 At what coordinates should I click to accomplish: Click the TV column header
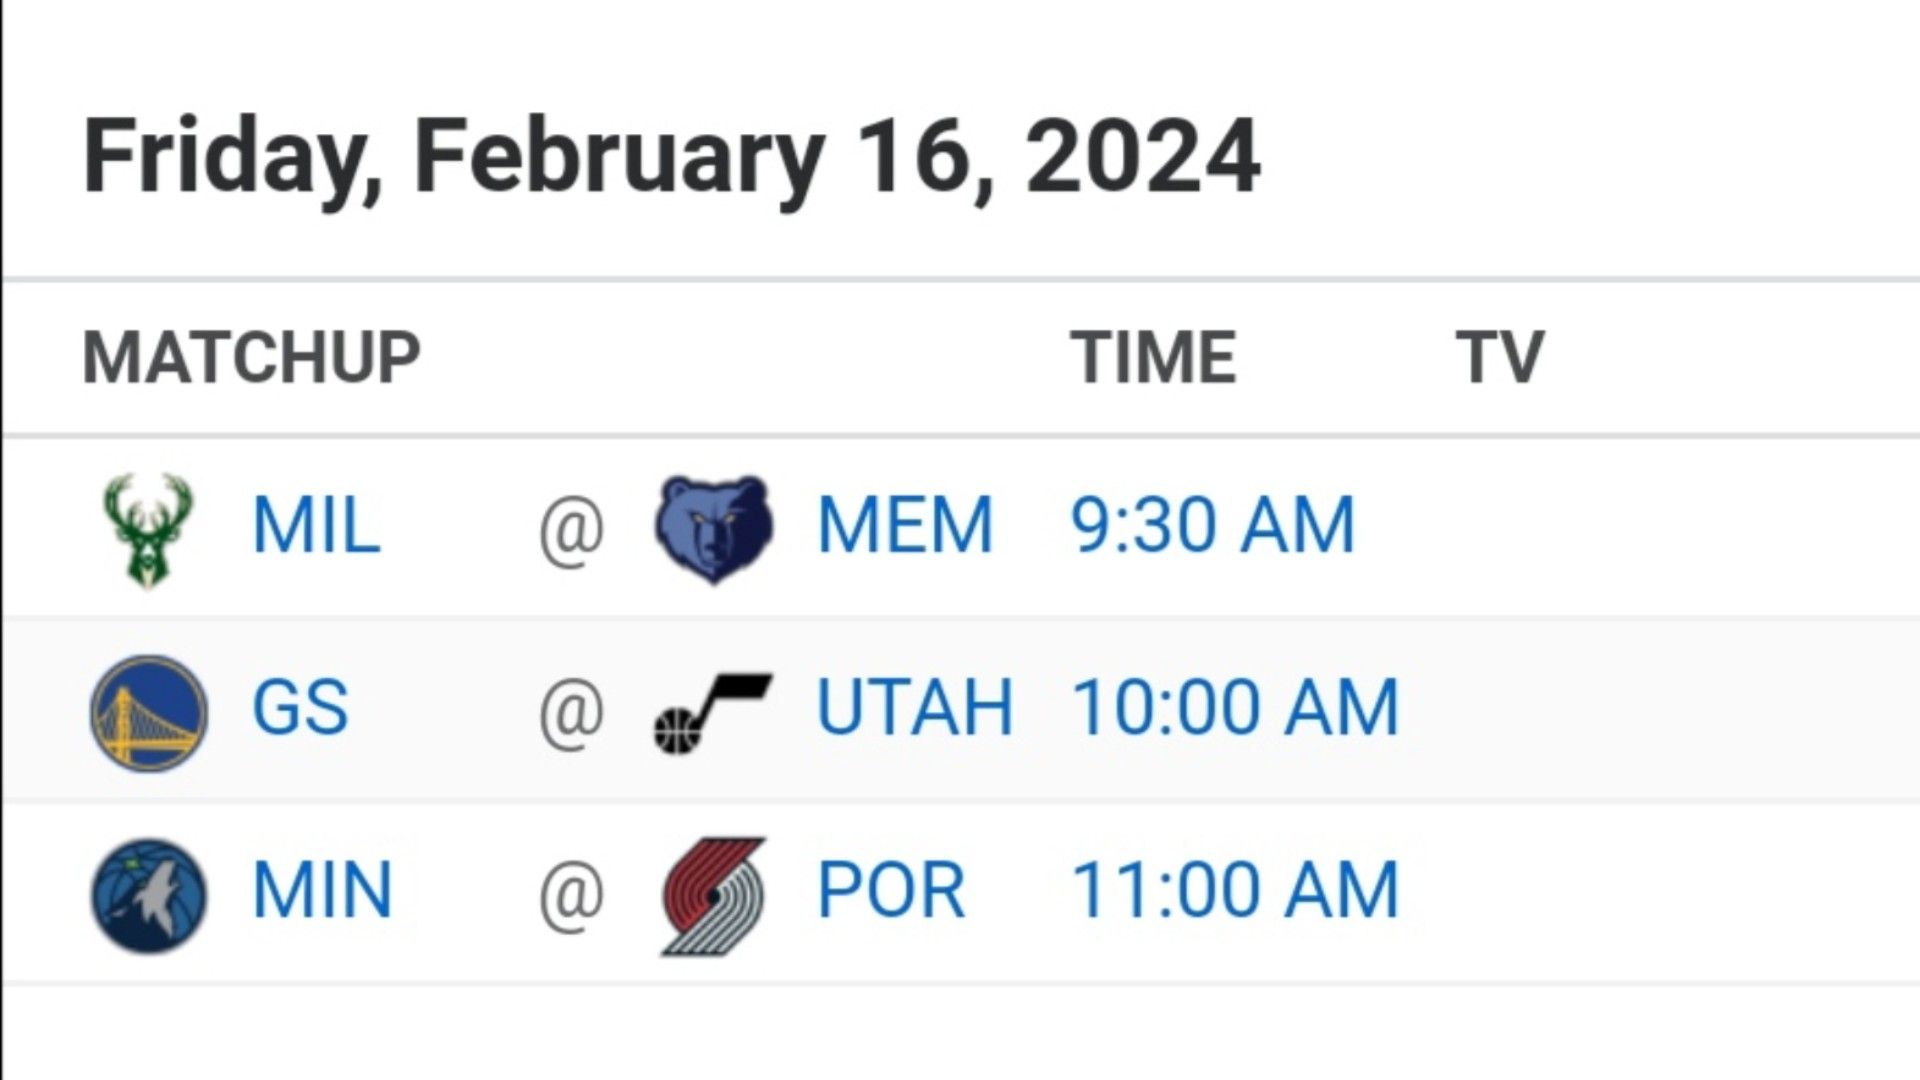tap(1500, 357)
